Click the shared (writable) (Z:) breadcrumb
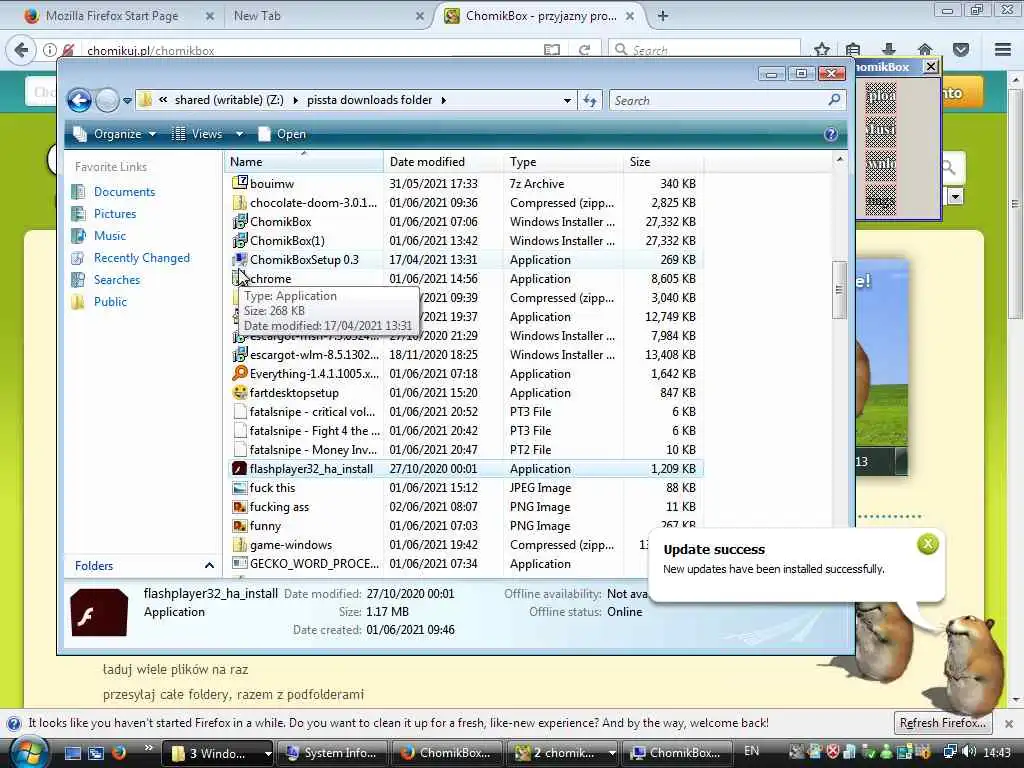The image size is (1024, 768). [x=229, y=100]
